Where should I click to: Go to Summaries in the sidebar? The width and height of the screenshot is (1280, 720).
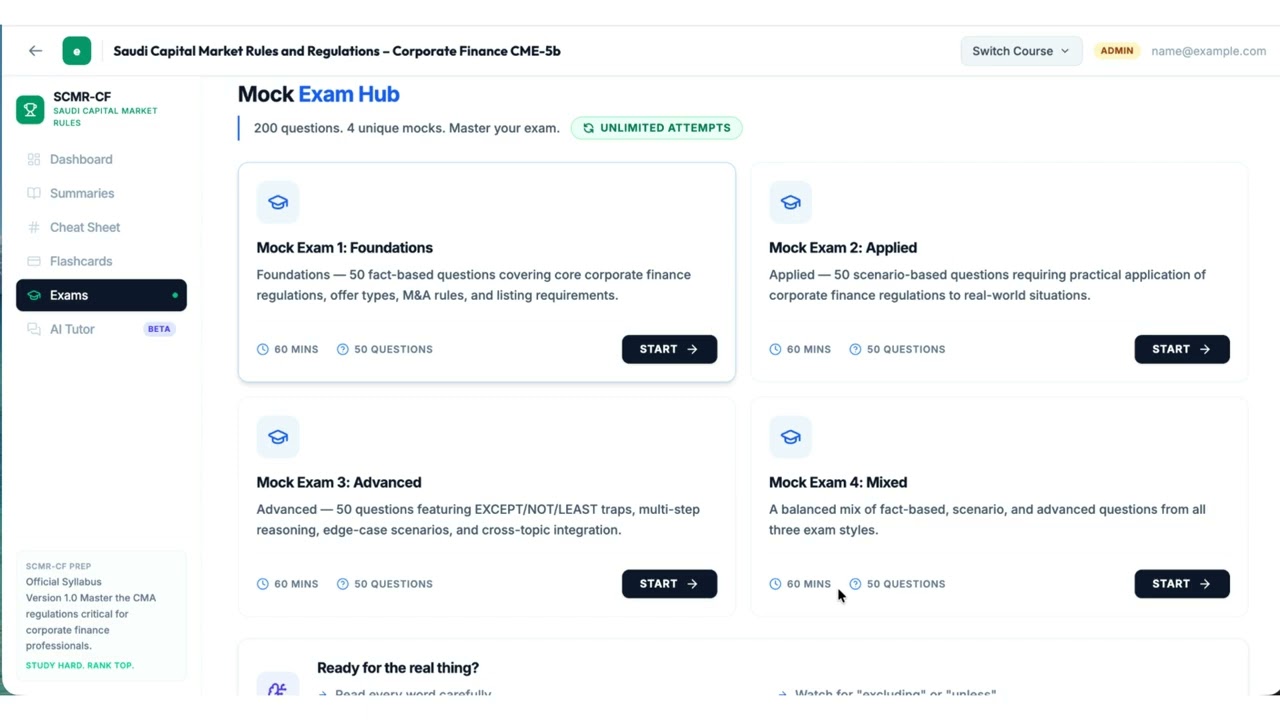coord(82,193)
